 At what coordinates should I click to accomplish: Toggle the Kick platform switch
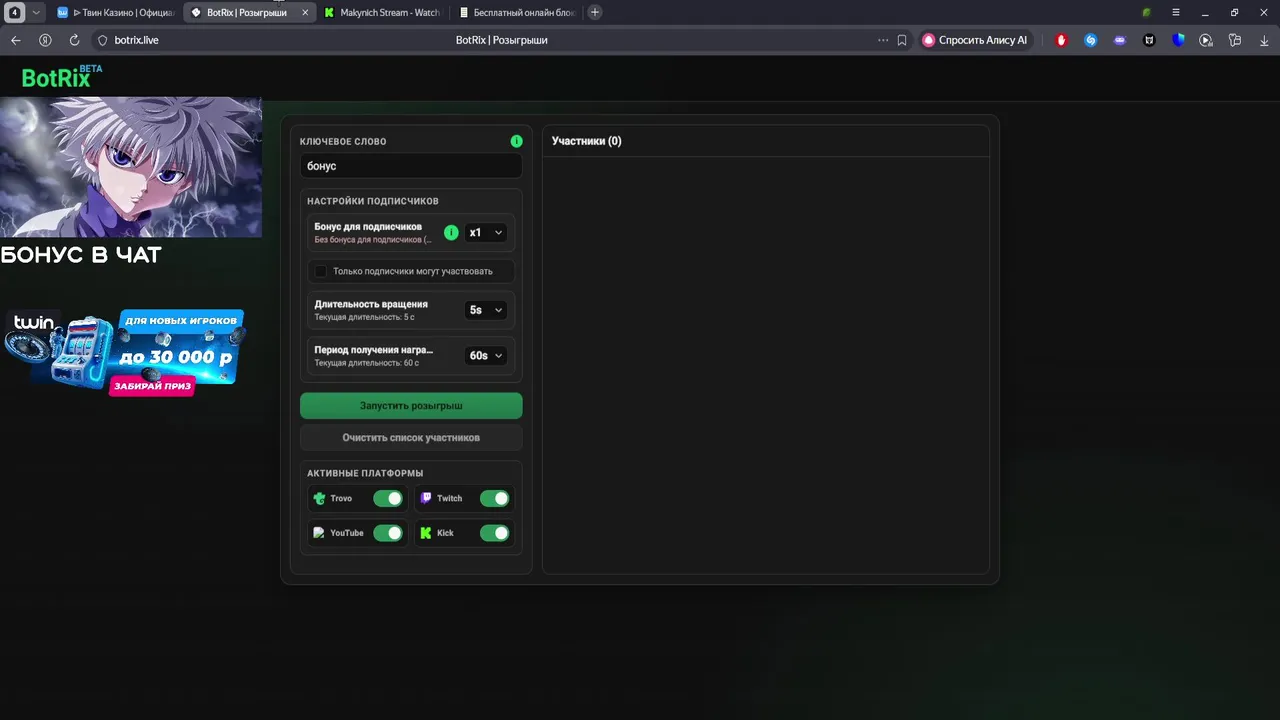tap(495, 533)
